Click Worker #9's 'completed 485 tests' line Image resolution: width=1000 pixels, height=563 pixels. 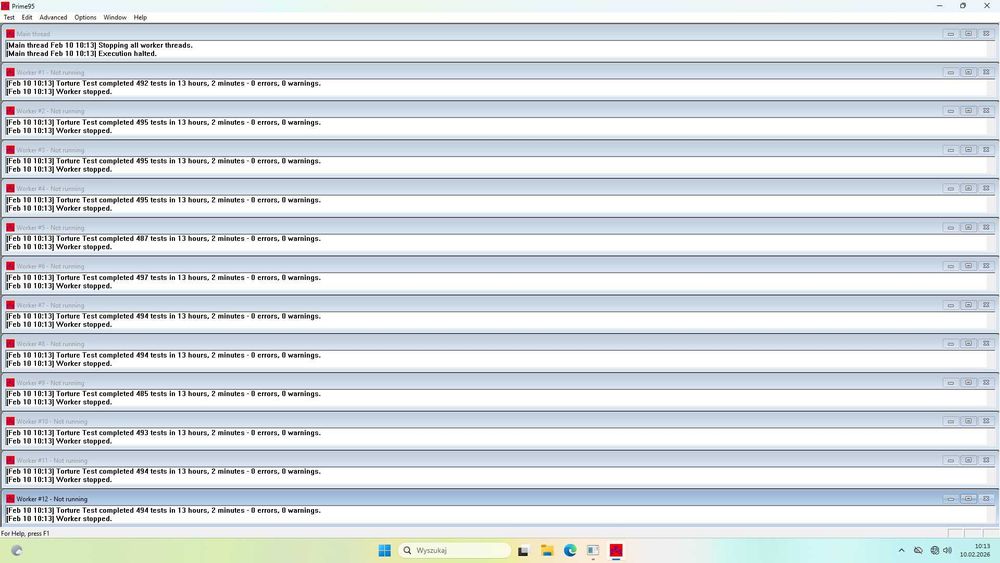point(163,394)
